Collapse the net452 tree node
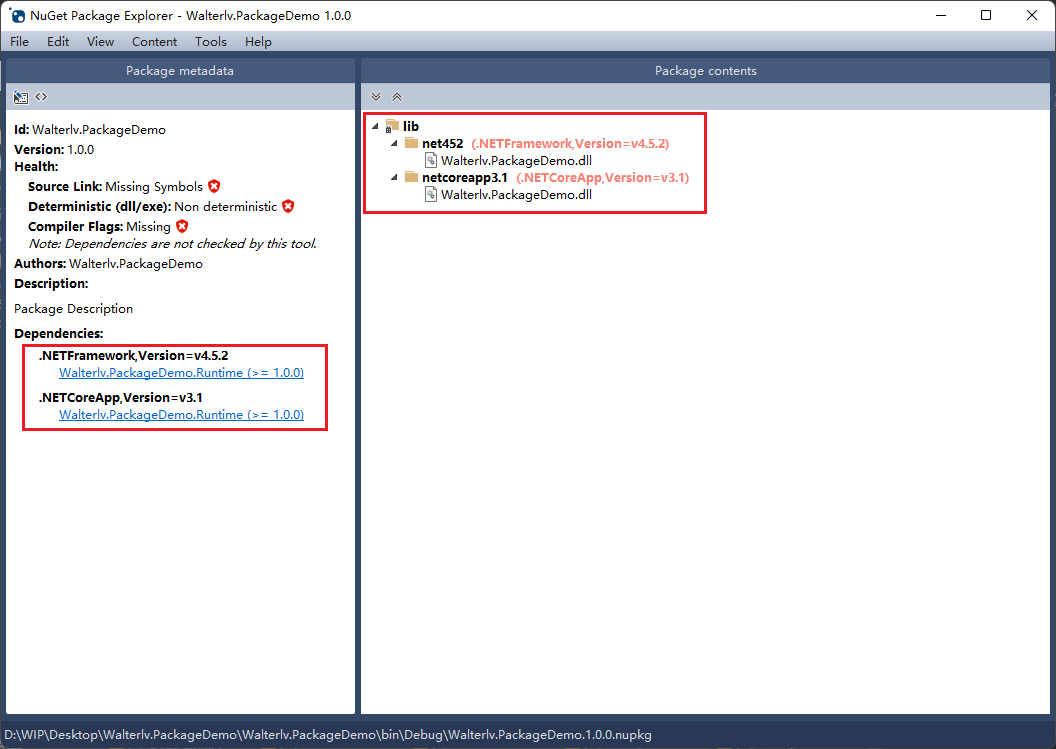The image size is (1056, 749). pyautogui.click(x=393, y=143)
